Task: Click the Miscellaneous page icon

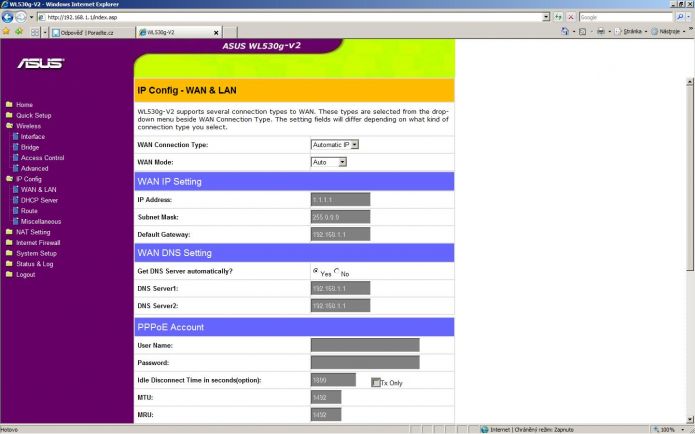Action: click(x=16, y=221)
